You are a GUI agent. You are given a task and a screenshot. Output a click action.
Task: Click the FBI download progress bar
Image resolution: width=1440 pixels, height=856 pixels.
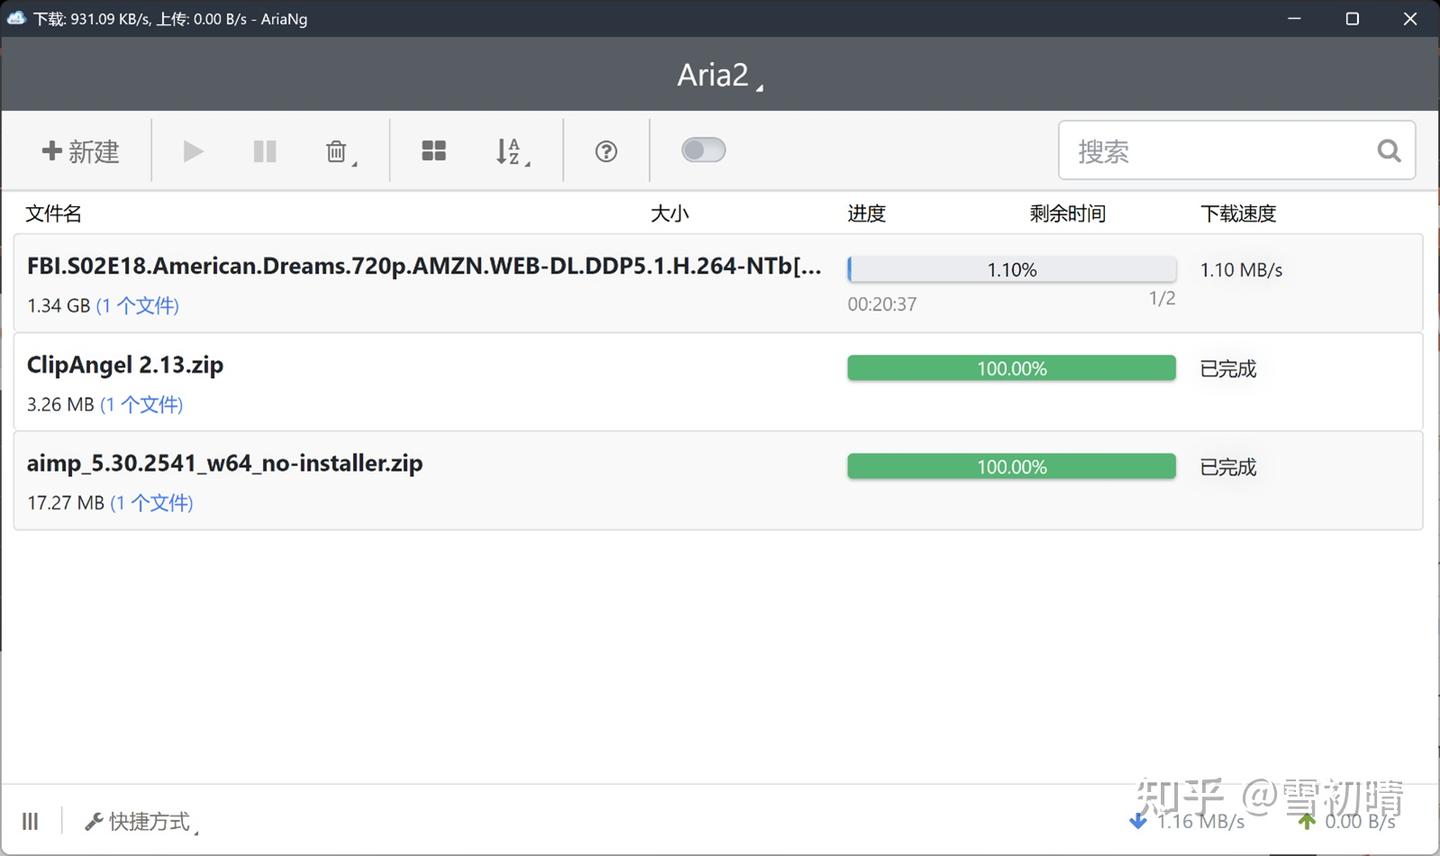tap(1011, 268)
